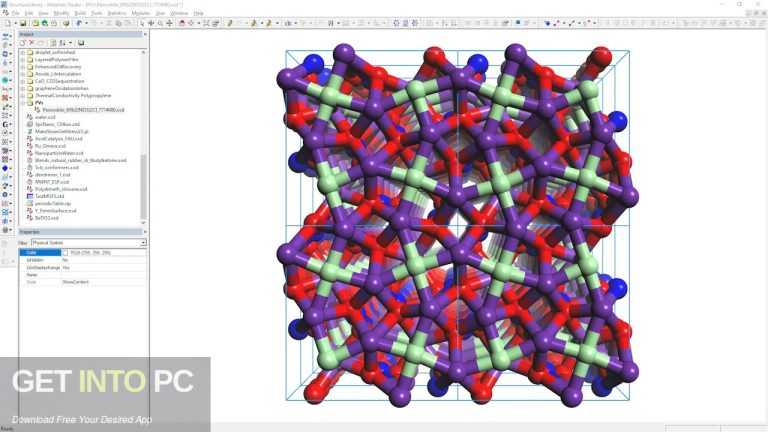Click the white color swatch in Properties
Screen dimensions: 768x432
click(x=65, y=253)
